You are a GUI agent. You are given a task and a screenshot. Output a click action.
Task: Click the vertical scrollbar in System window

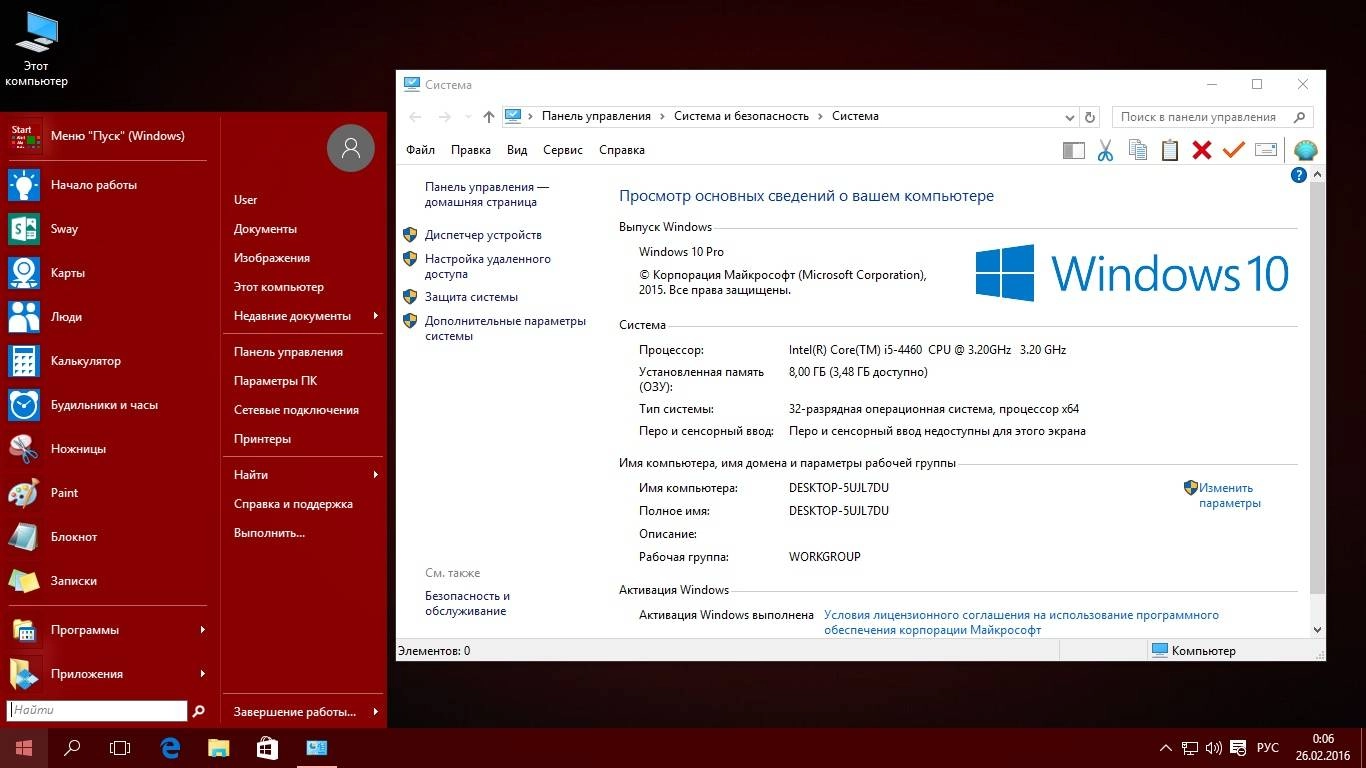(1317, 390)
